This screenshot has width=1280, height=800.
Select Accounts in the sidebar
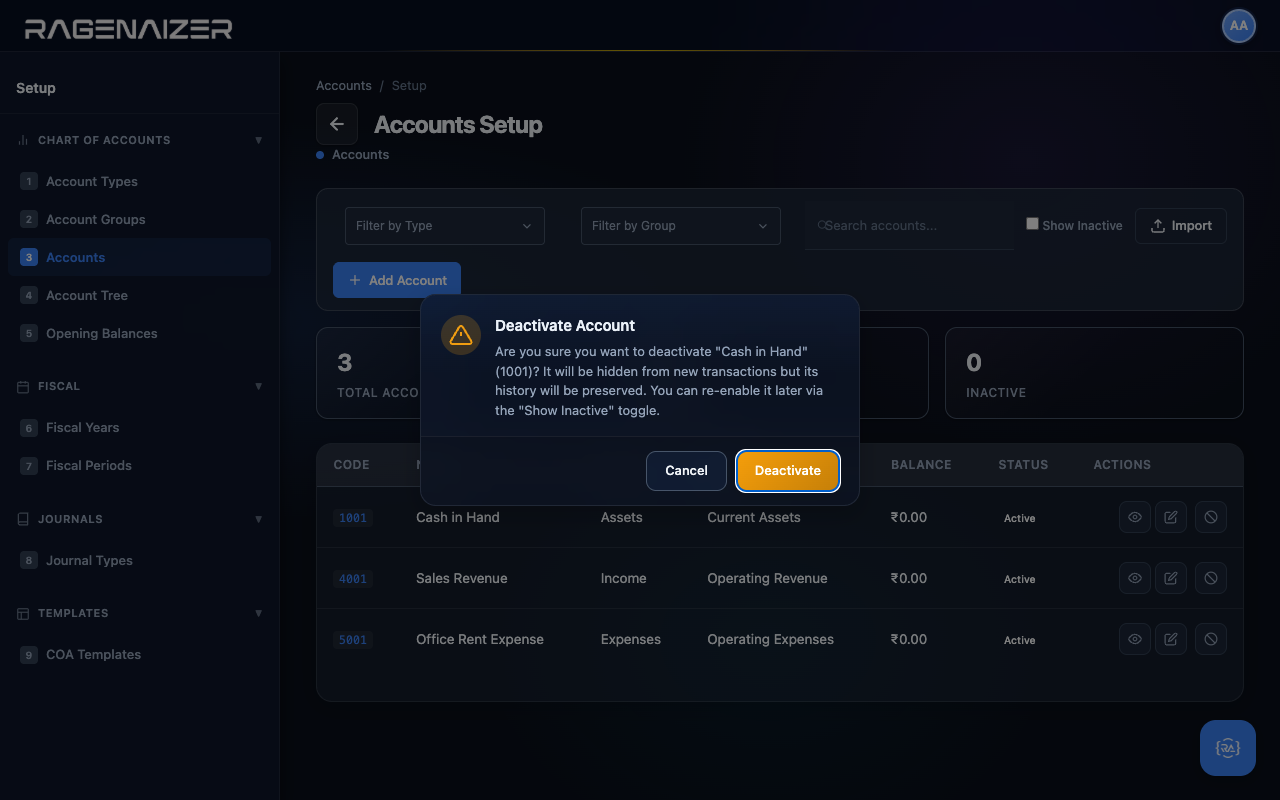click(140, 257)
